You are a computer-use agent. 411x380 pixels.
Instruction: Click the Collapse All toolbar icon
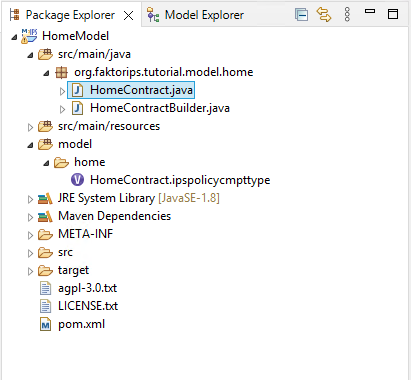pyautogui.click(x=301, y=15)
